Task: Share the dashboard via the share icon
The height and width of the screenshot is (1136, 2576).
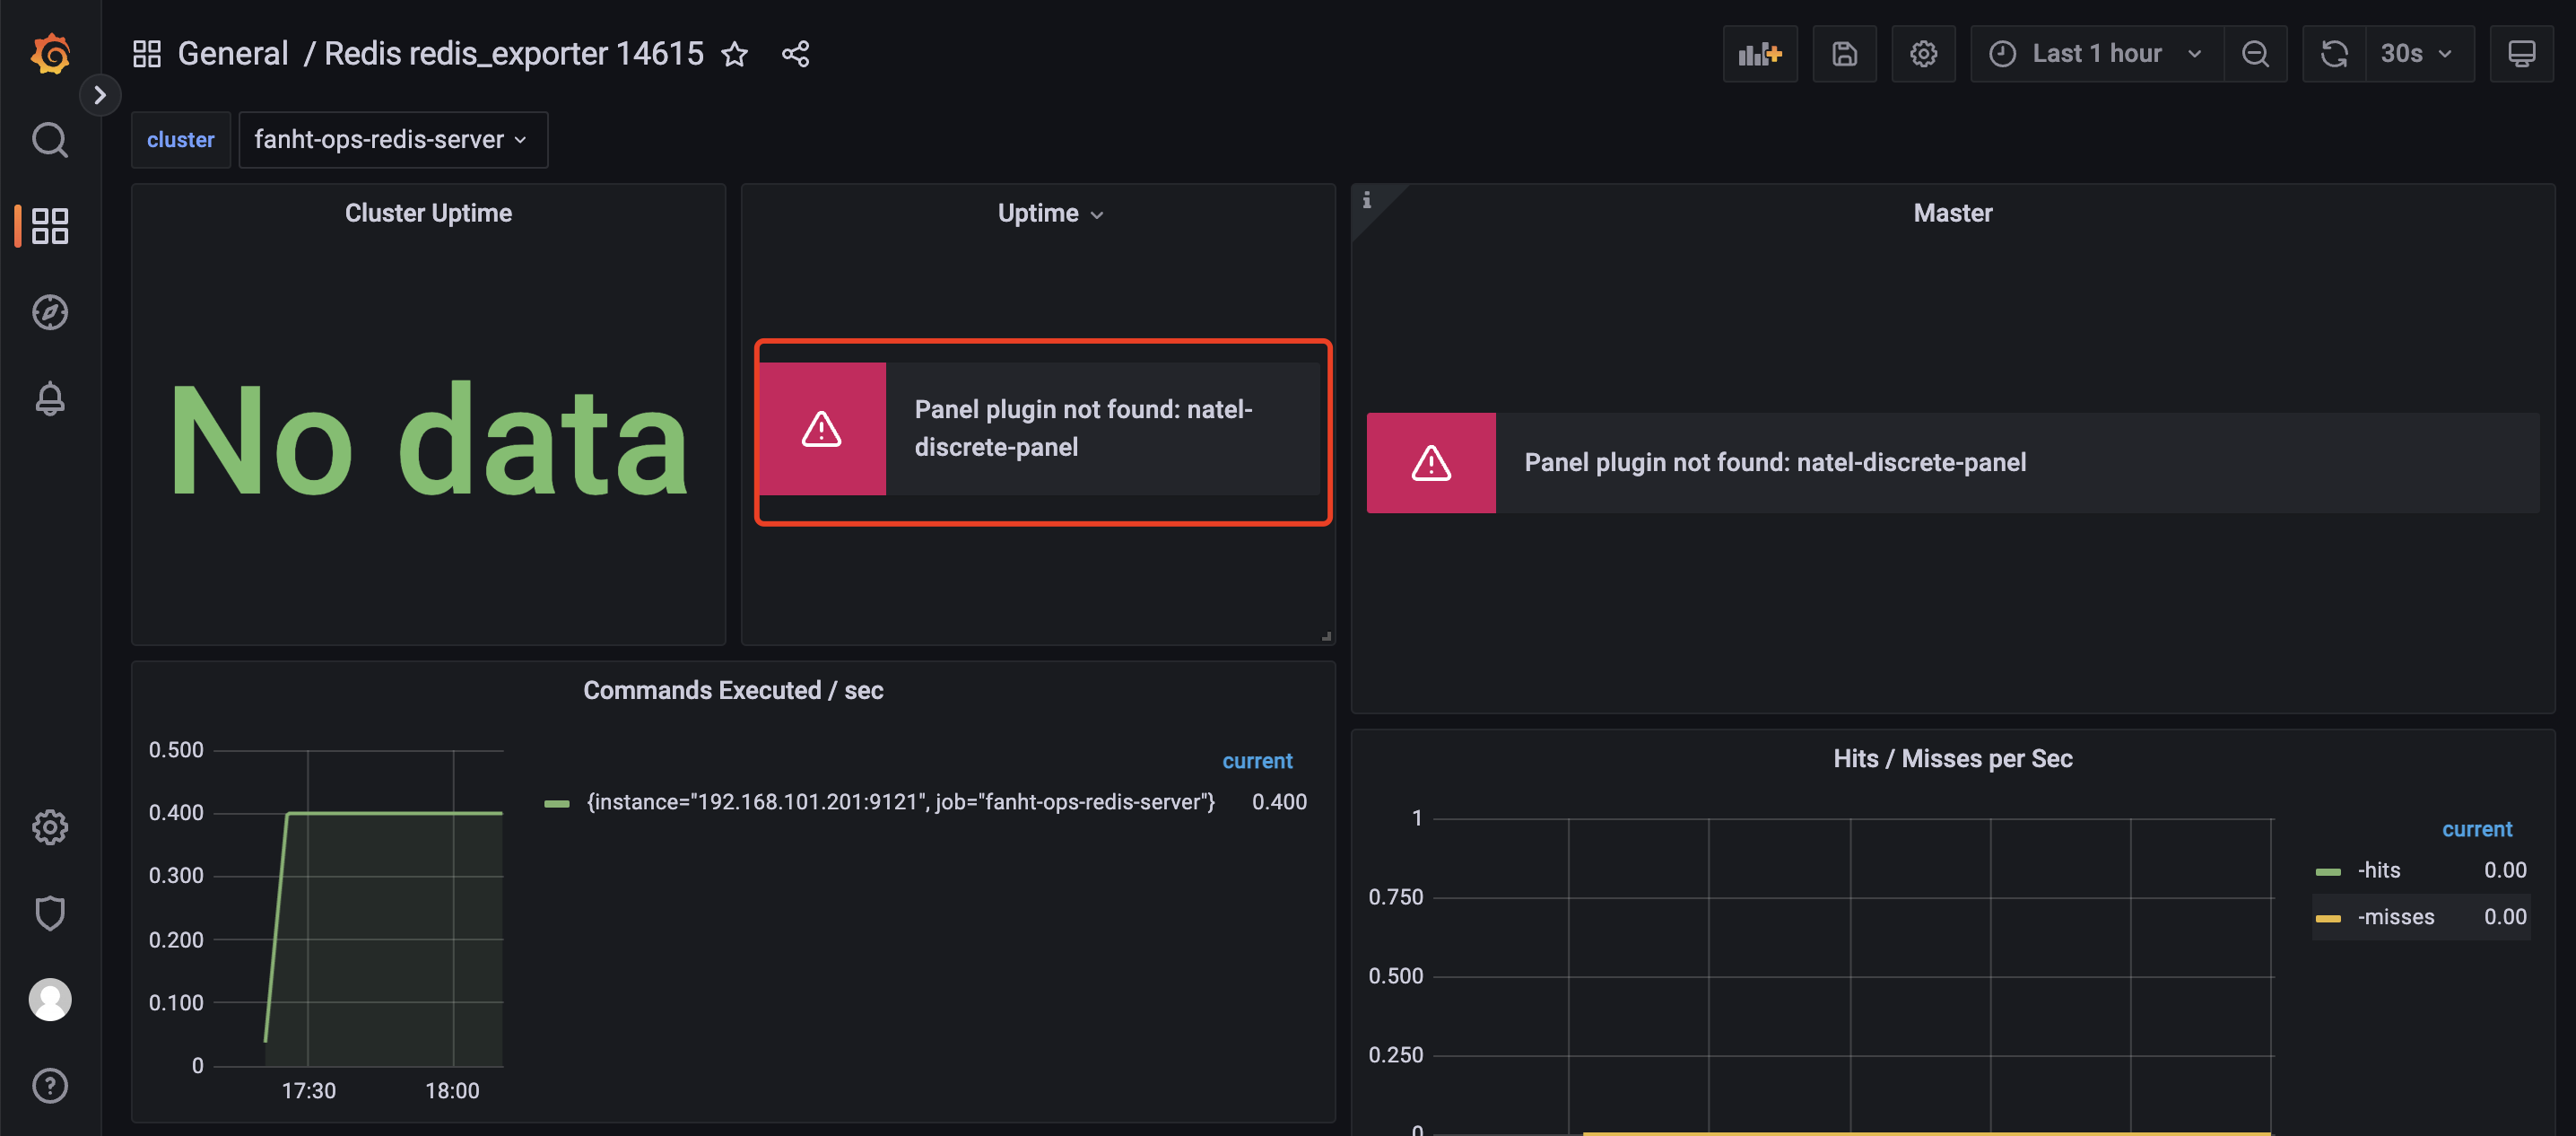Action: coord(796,54)
